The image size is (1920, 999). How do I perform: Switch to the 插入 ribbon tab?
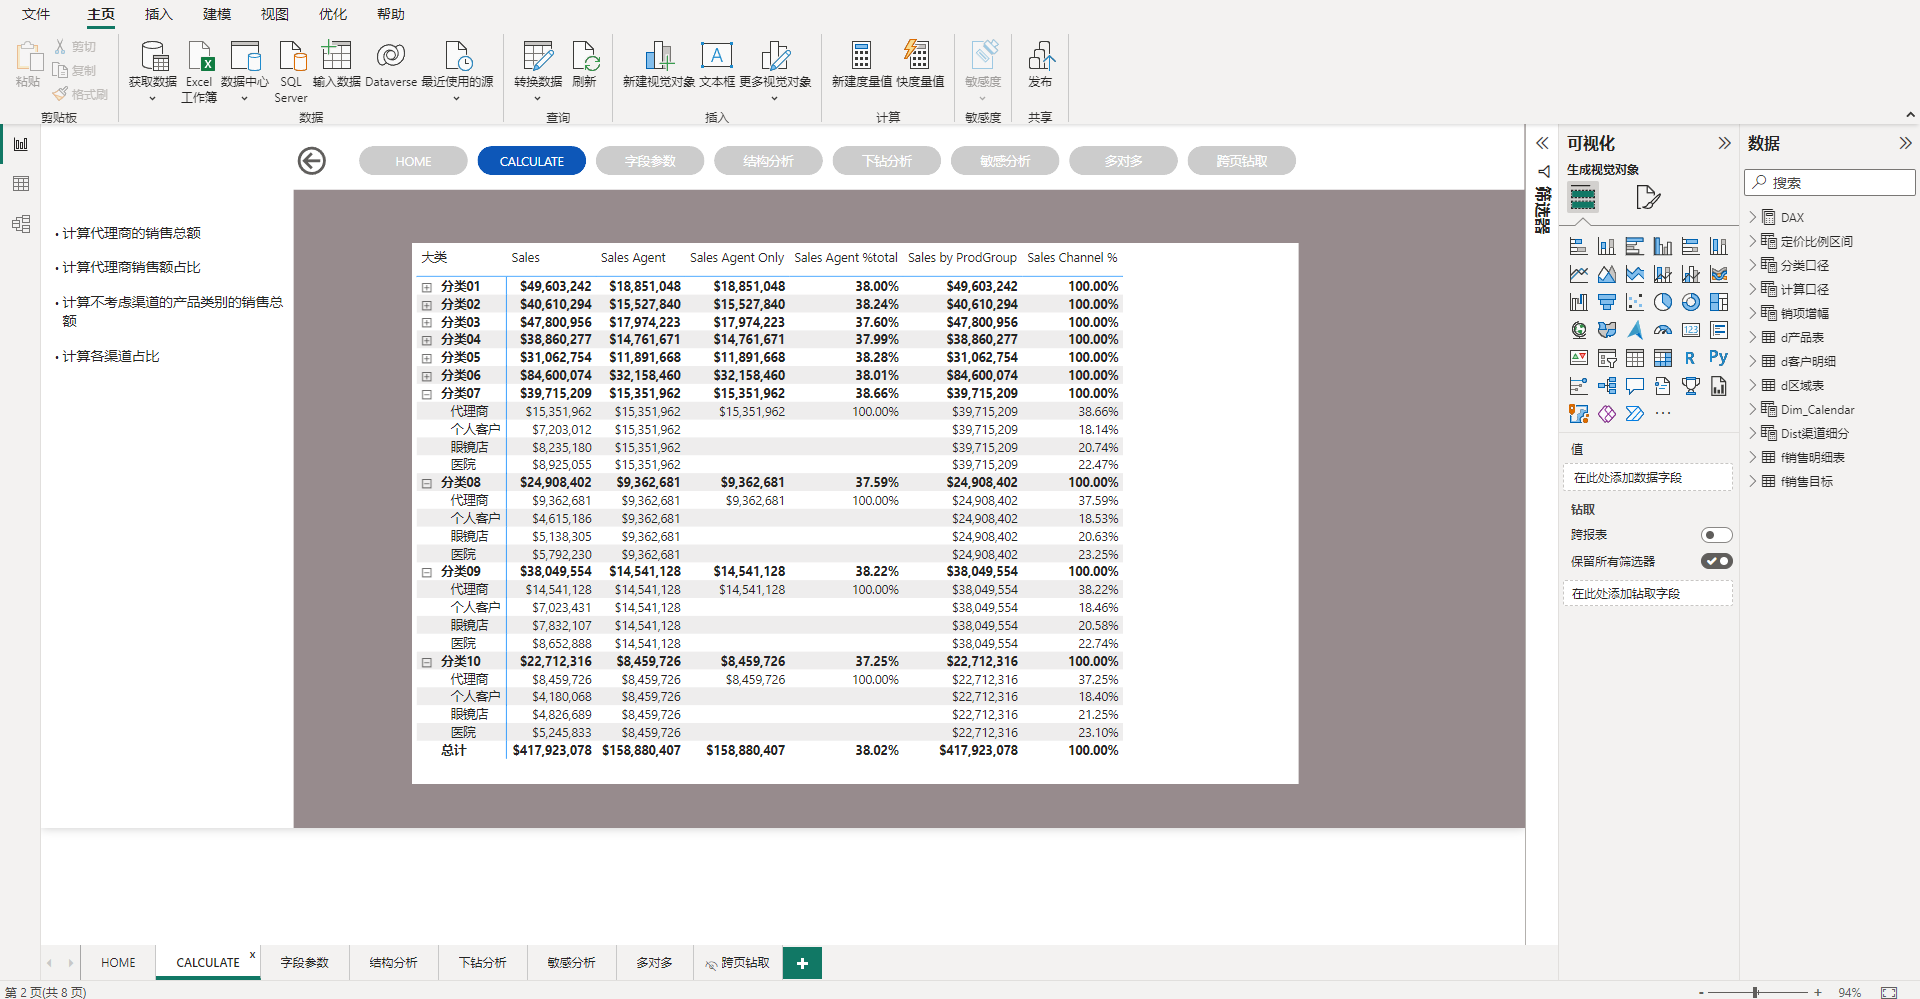point(158,14)
